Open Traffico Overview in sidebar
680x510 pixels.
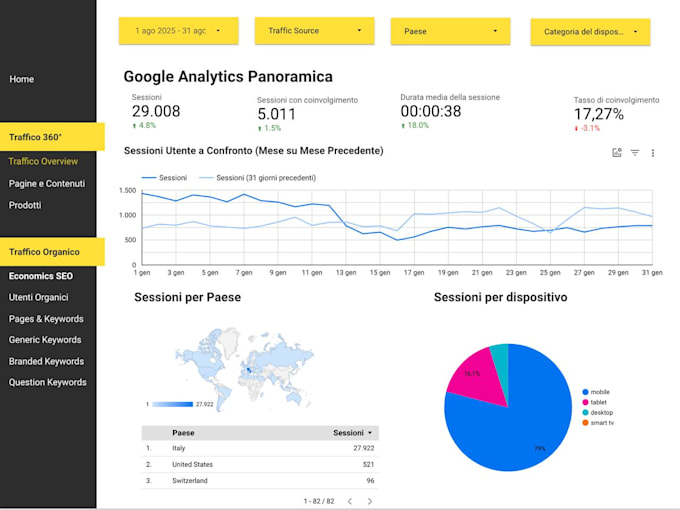(43, 161)
